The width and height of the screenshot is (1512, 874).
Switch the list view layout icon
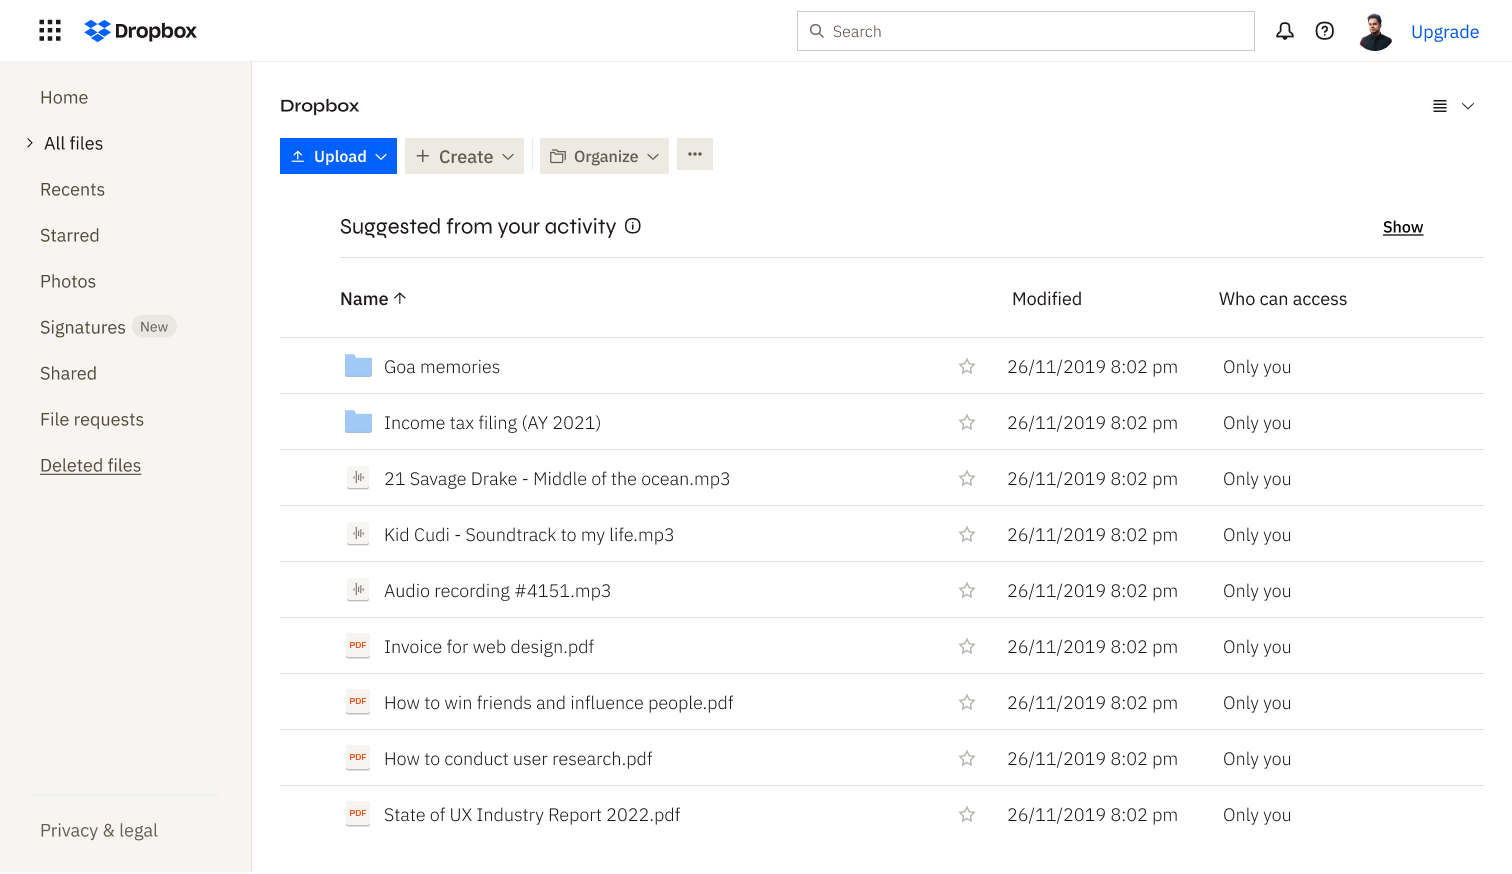pos(1440,106)
